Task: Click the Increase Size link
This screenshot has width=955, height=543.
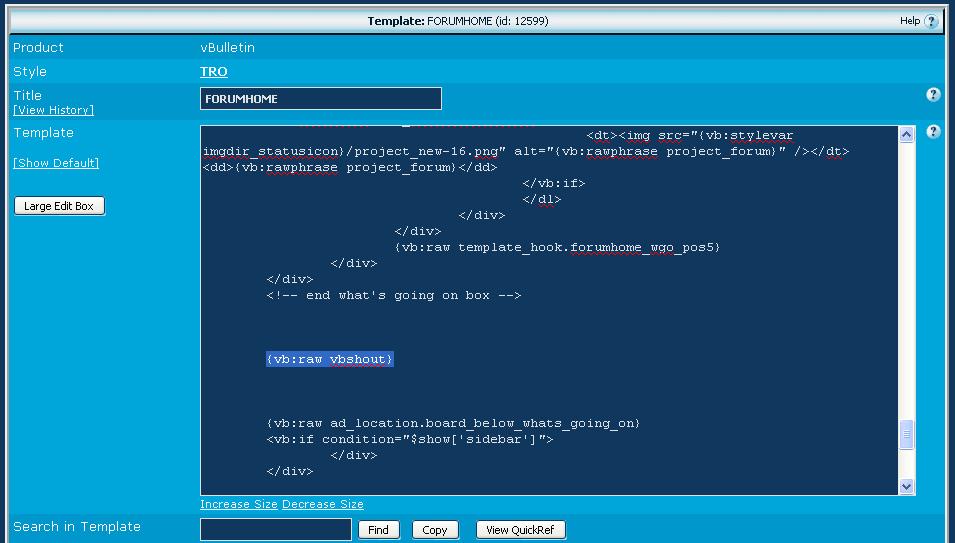Action: pos(239,504)
